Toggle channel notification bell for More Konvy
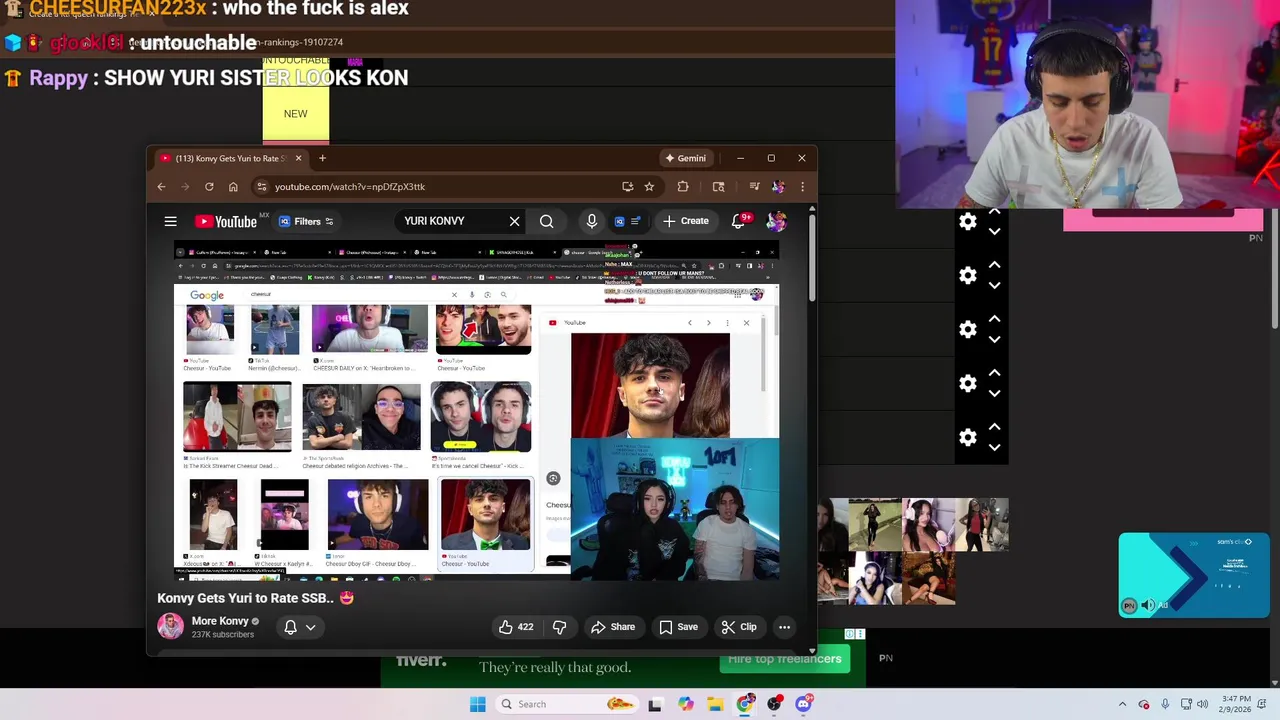Viewport: 1280px width, 720px height. point(290,627)
